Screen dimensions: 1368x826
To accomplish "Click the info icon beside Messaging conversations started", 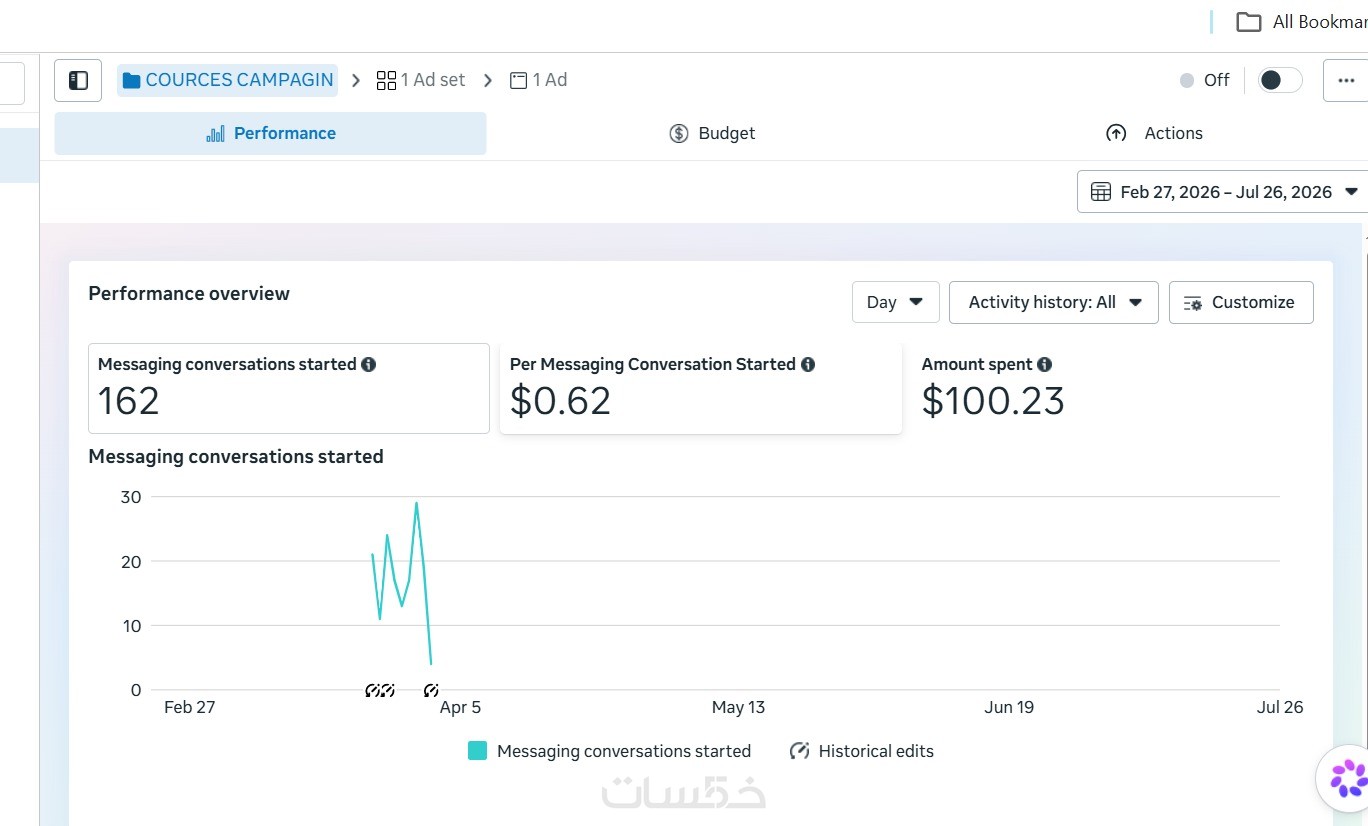I will (x=369, y=365).
